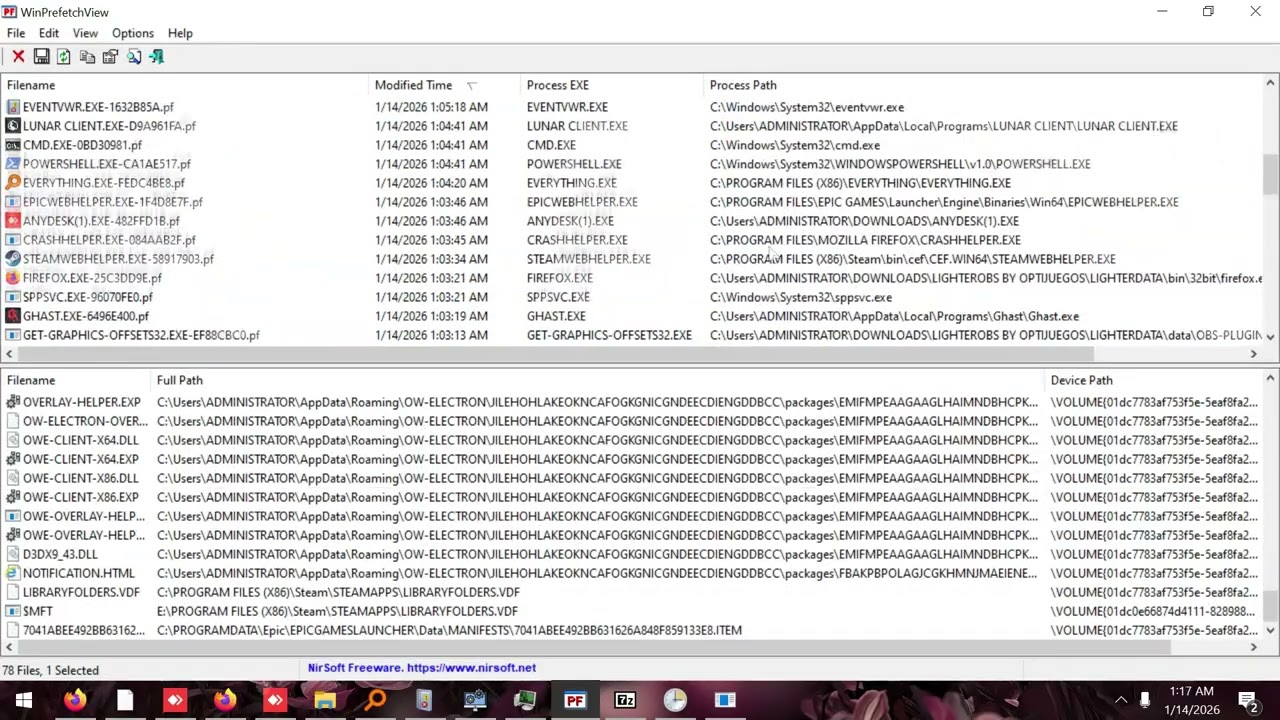Open the View menu
Screen dimensions: 1280x720
click(x=85, y=33)
